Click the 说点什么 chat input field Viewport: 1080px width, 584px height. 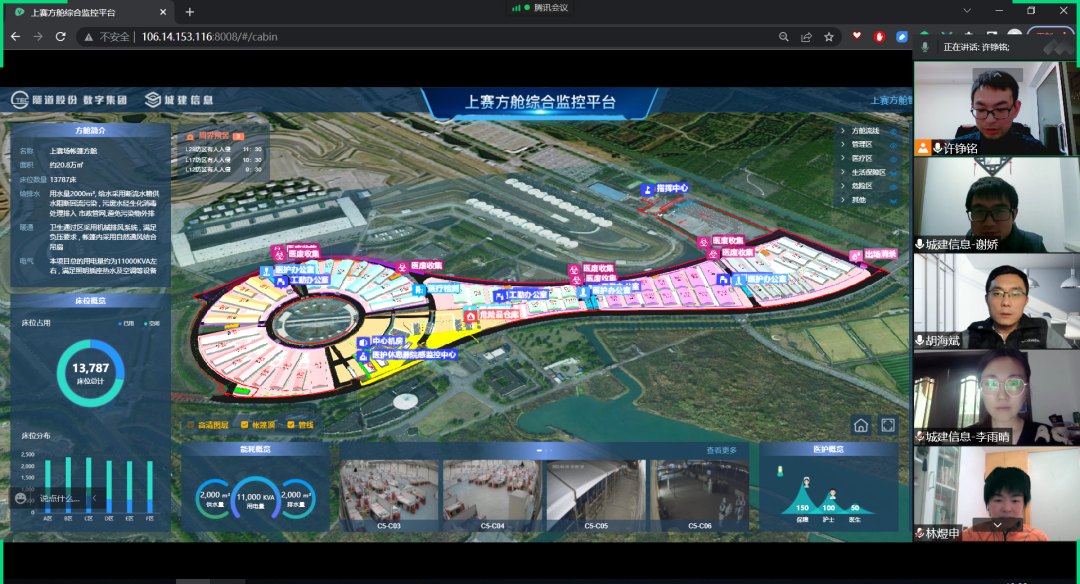[x=62, y=498]
